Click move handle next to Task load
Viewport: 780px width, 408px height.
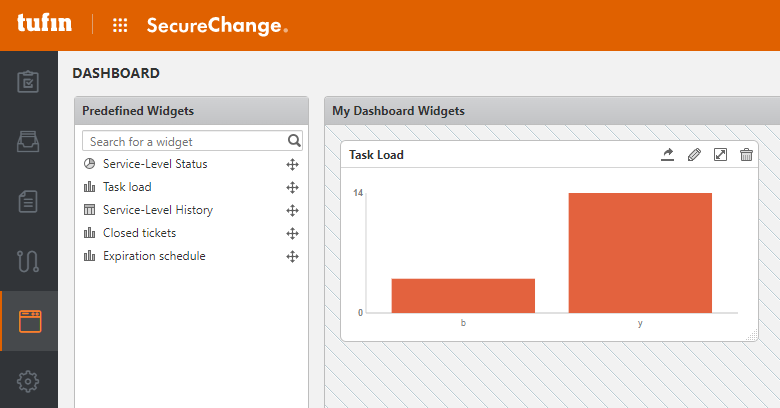[293, 187]
